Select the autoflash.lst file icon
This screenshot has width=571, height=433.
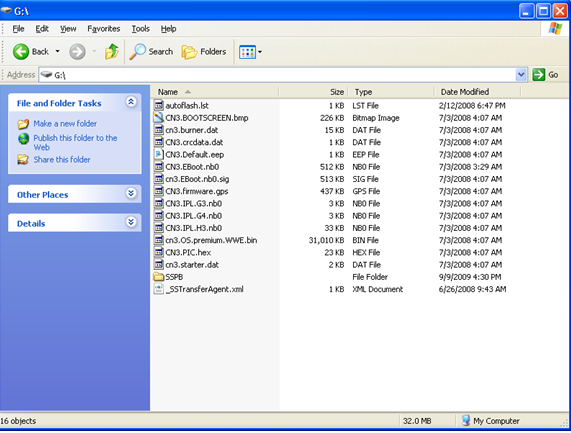(158, 106)
